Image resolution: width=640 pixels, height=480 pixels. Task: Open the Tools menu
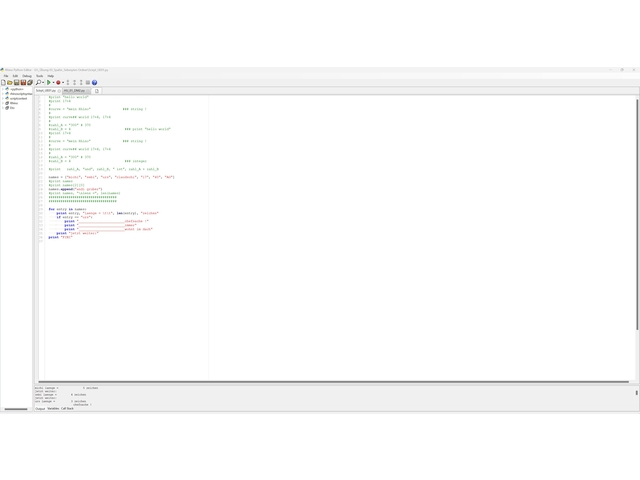point(40,76)
